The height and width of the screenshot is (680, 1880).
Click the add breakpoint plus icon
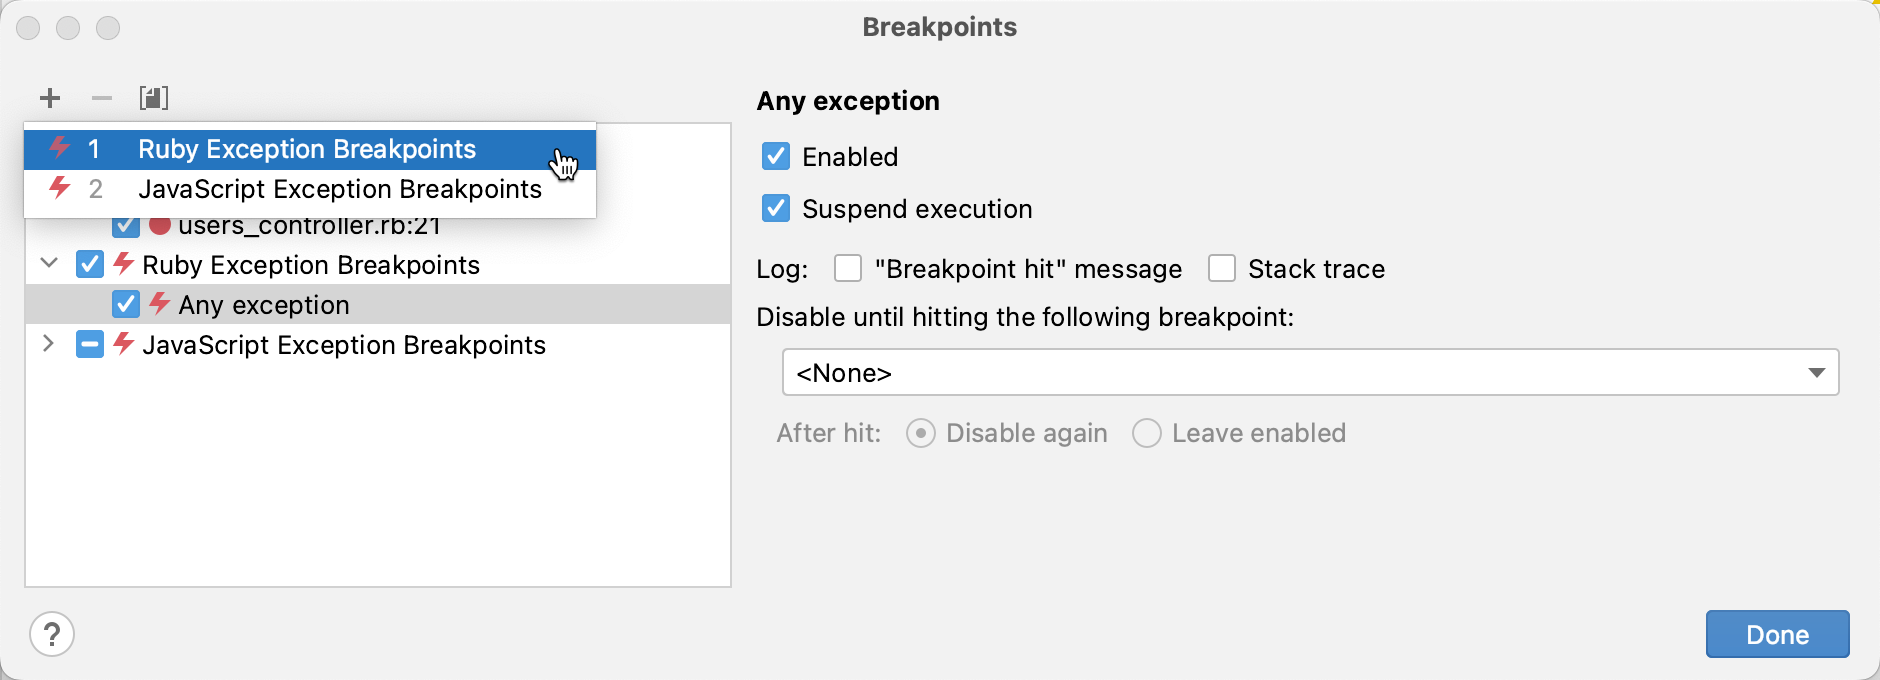click(50, 98)
